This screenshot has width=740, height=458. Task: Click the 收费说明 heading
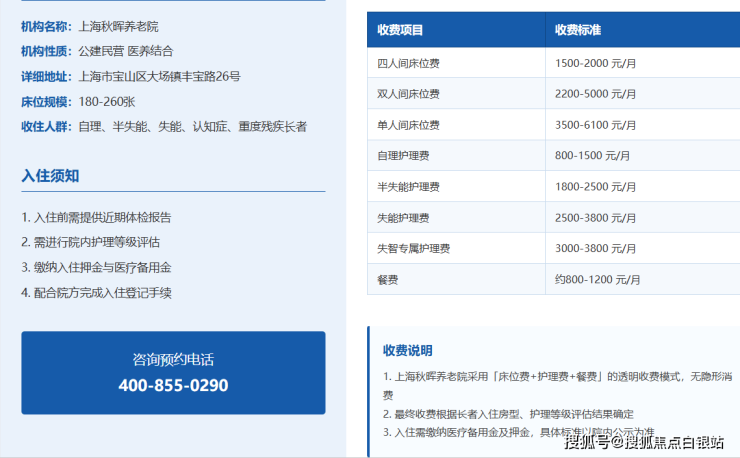click(407, 350)
